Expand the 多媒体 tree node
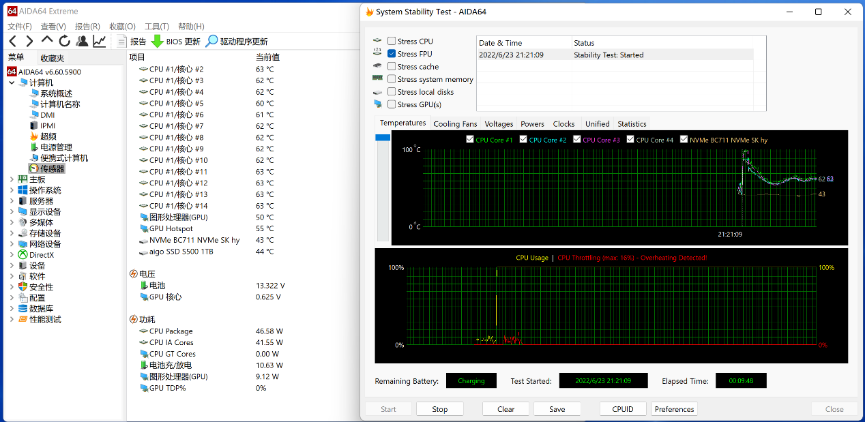This screenshot has height=422, width=865. pyautogui.click(x=12, y=222)
